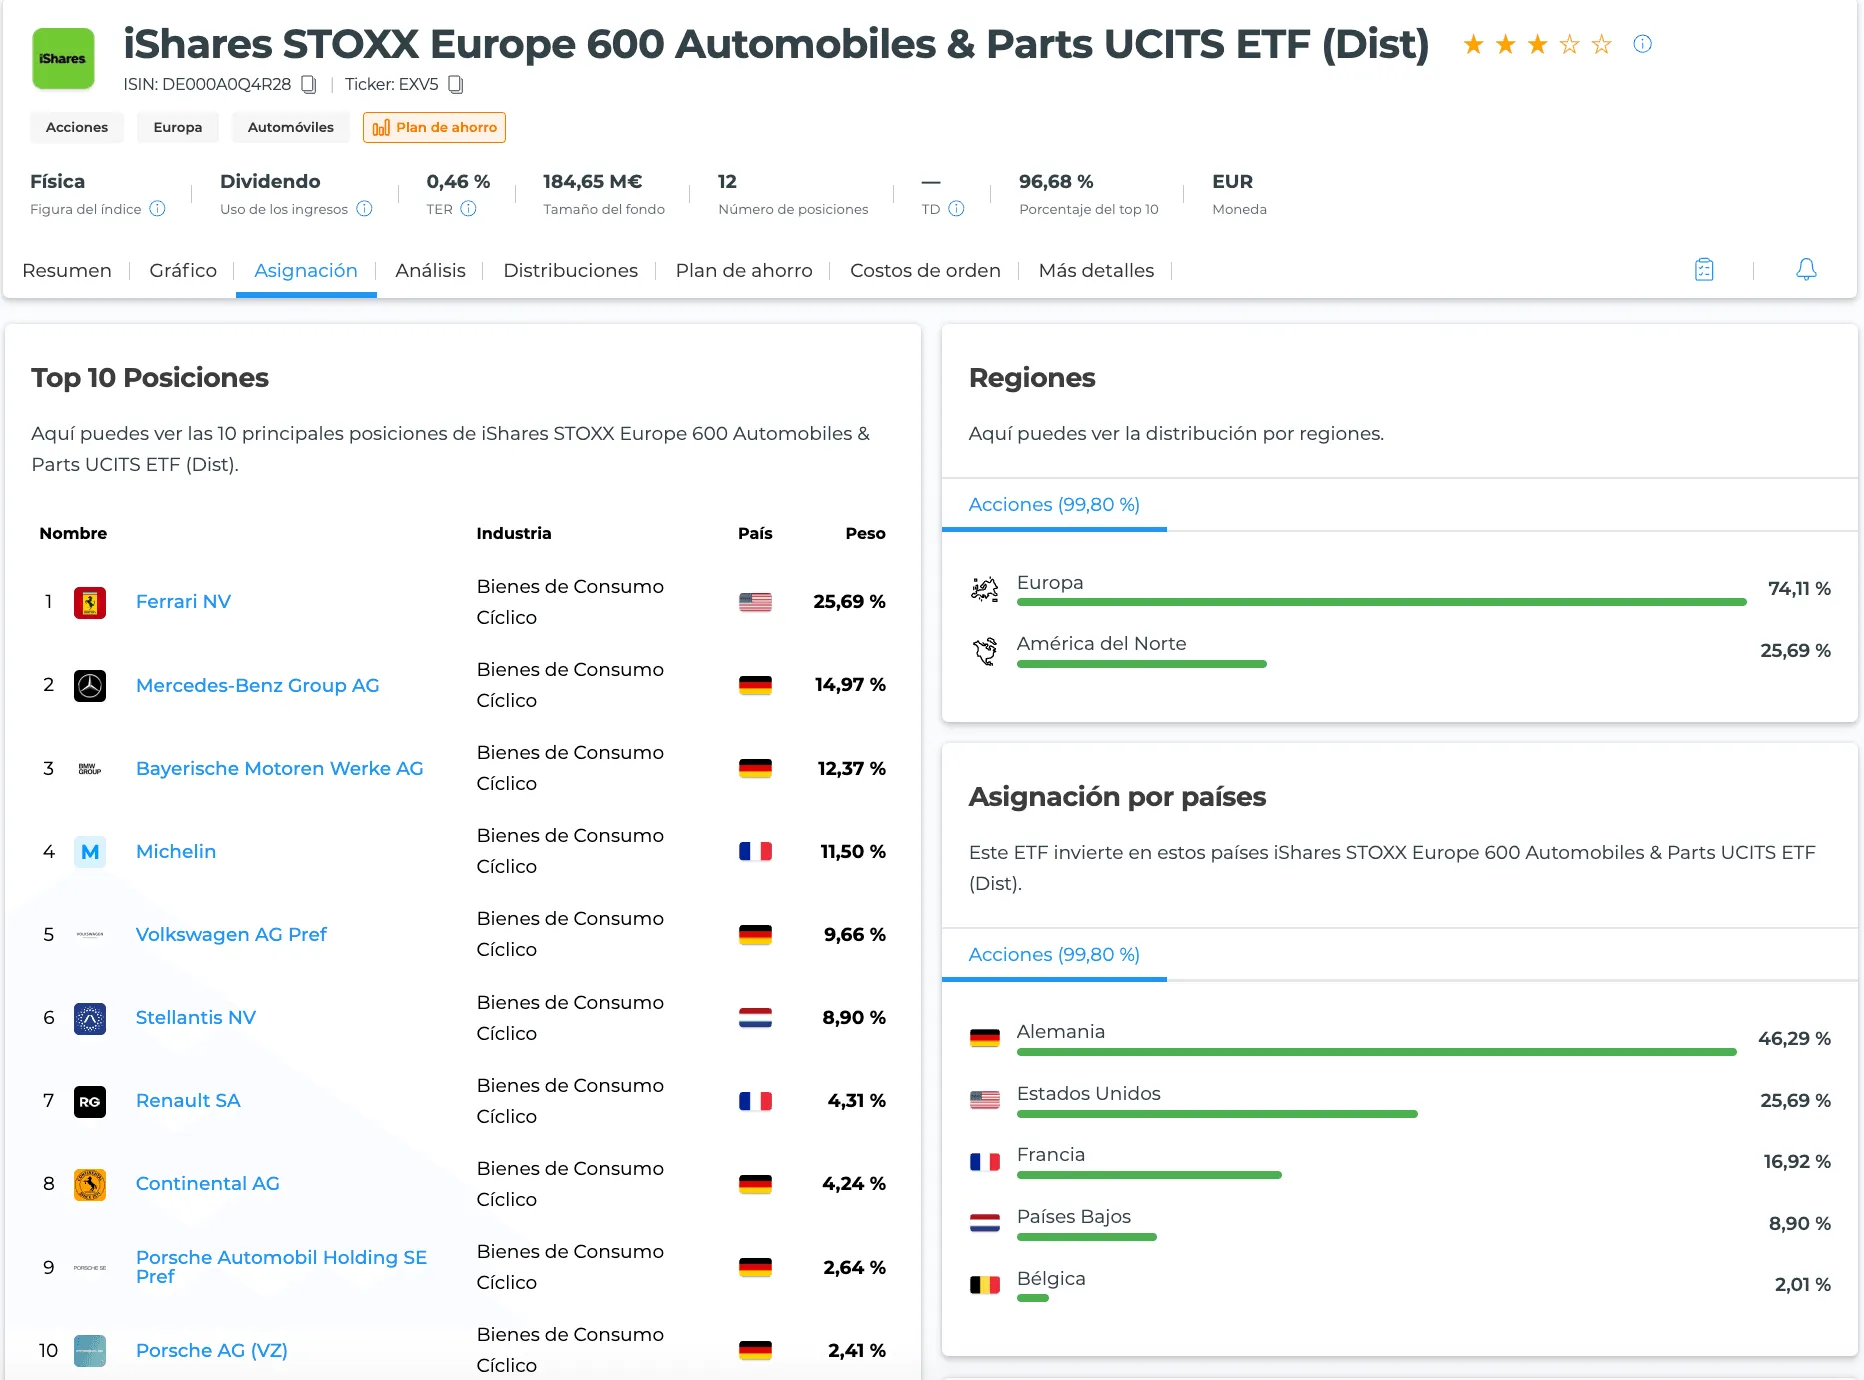Click the 25,69 % weight for Ferrari
Image resolution: width=1864 pixels, height=1380 pixels.
pyautogui.click(x=849, y=602)
